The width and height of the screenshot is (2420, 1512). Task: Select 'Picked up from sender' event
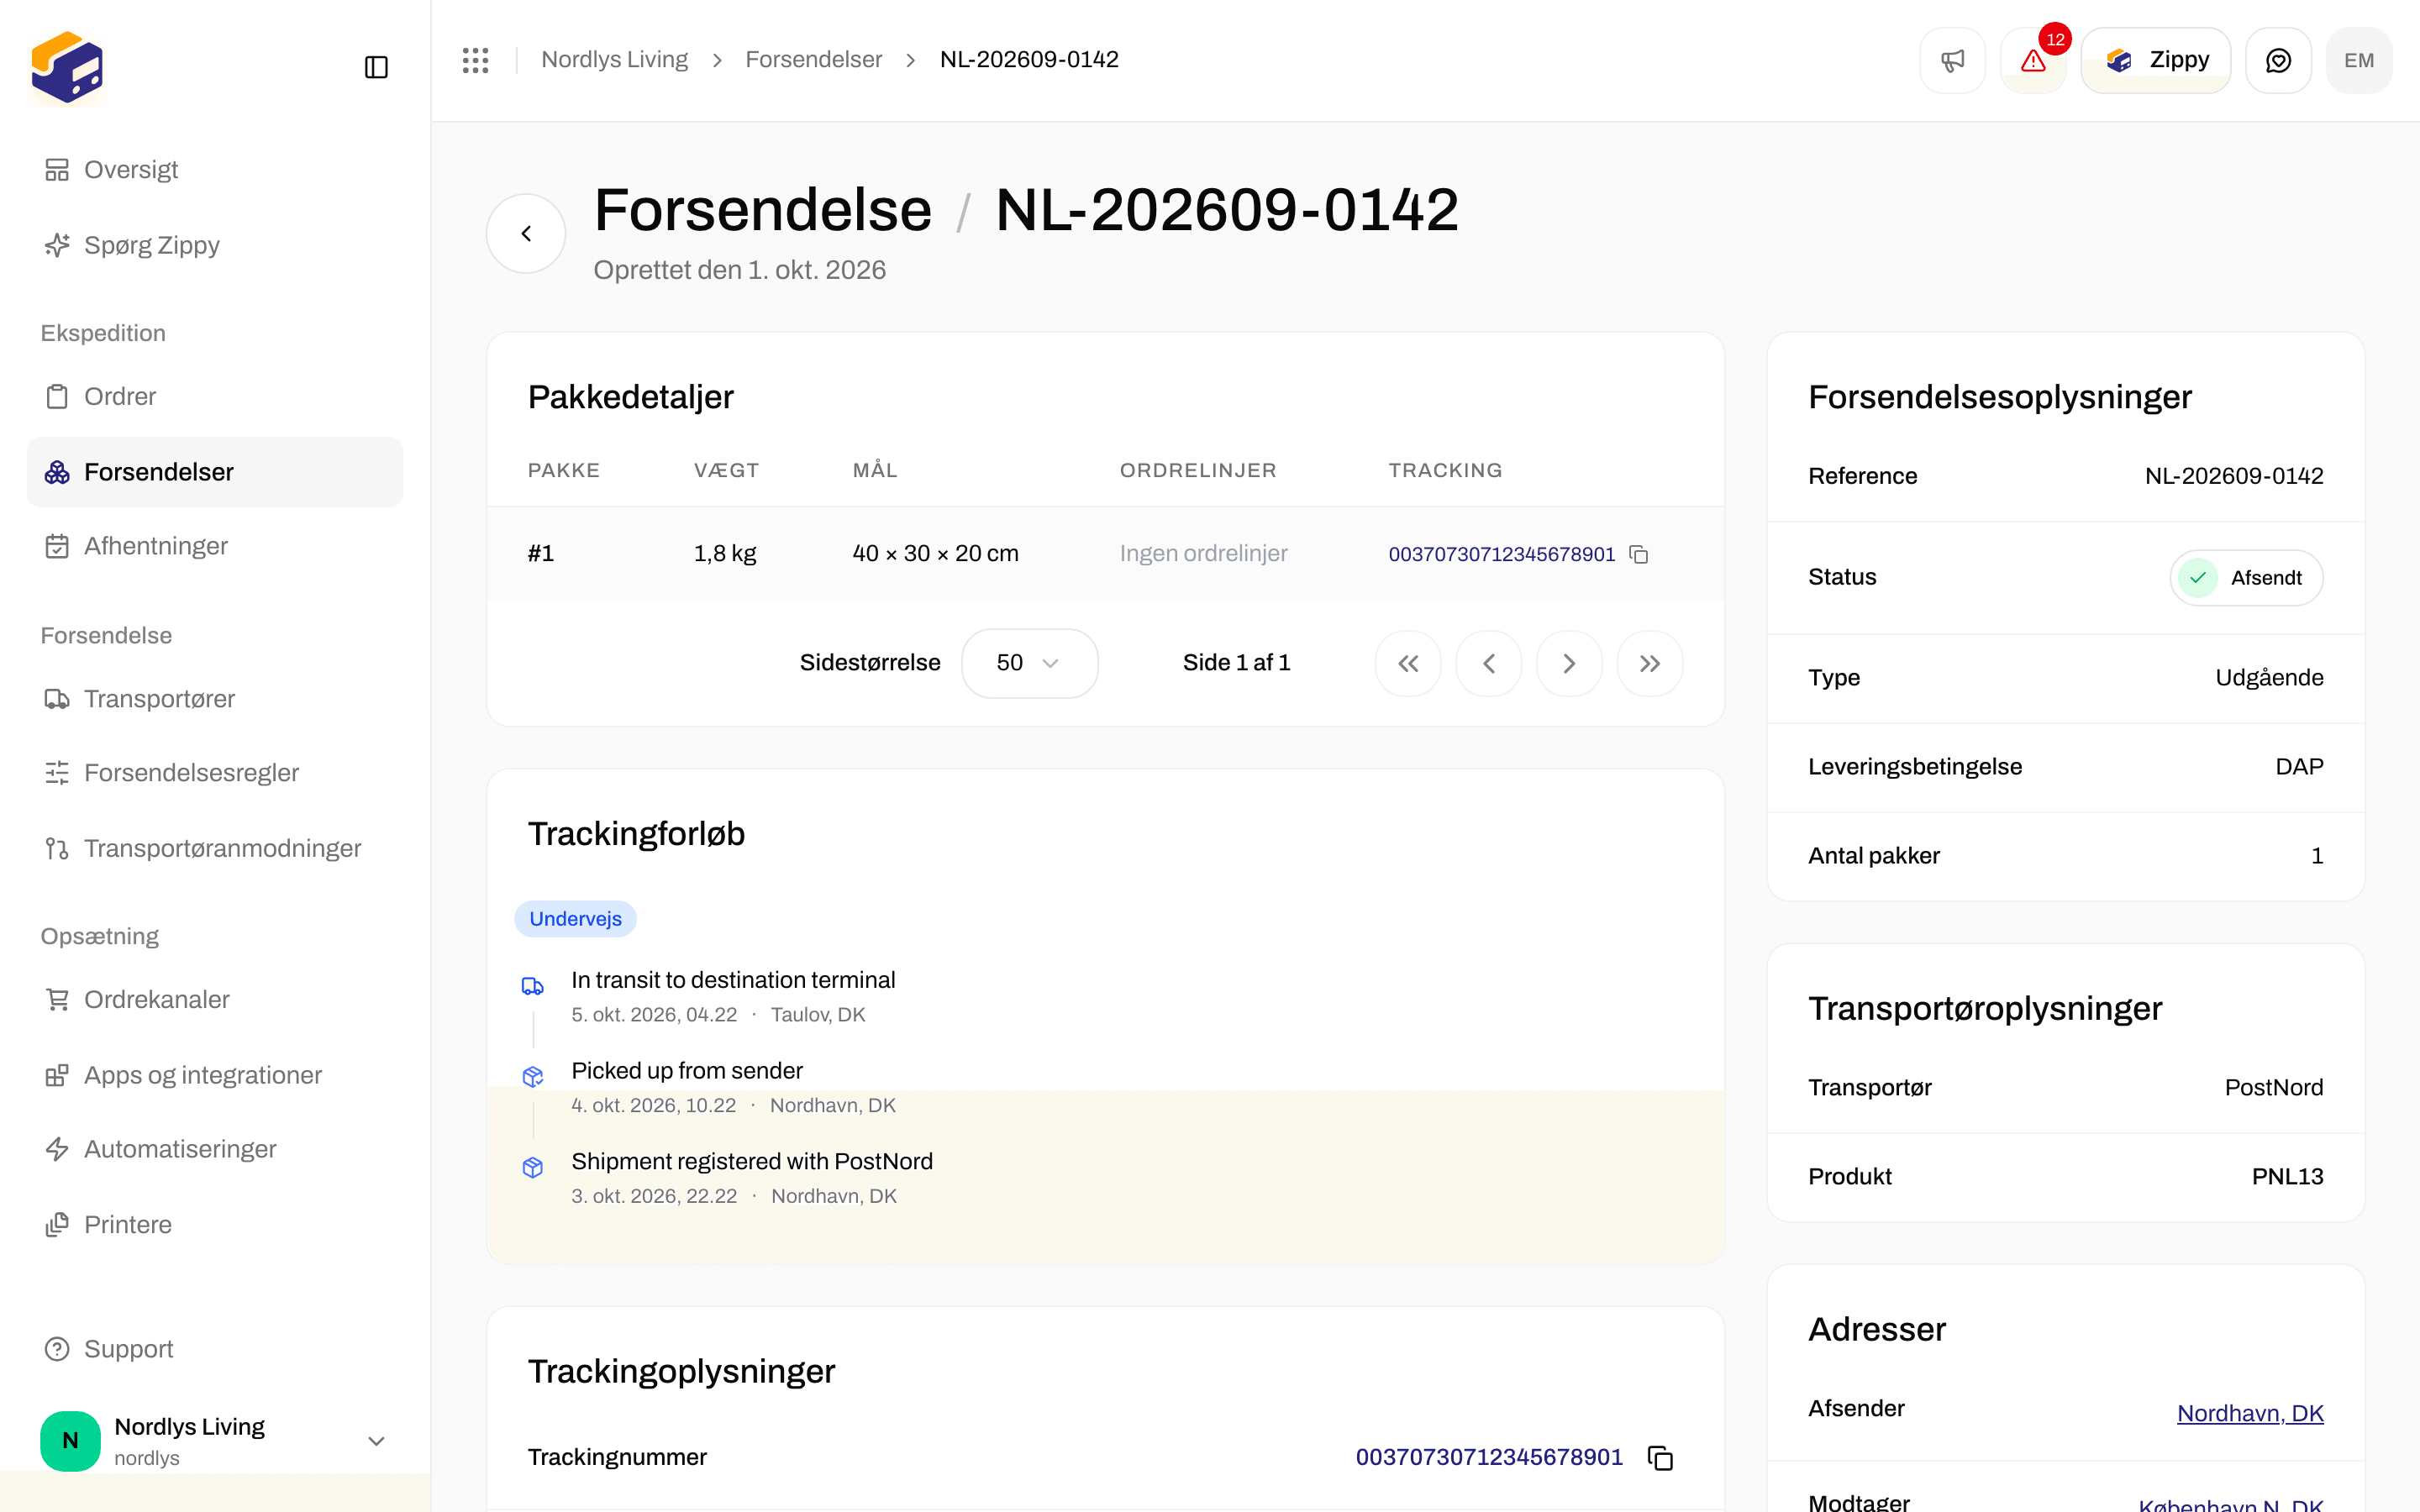[x=687, y=1071]
